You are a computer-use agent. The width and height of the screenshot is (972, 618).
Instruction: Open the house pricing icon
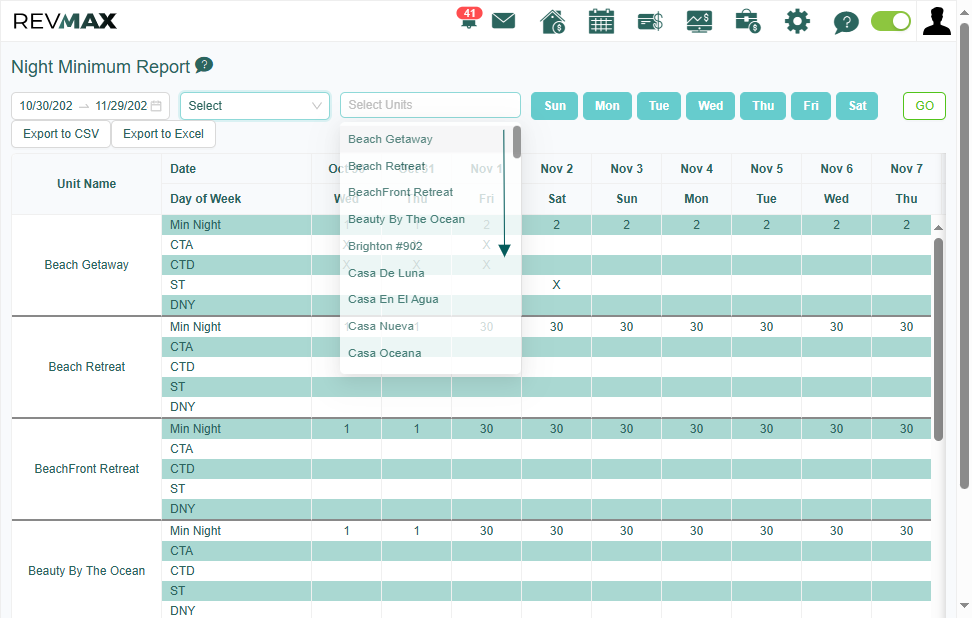552,21
